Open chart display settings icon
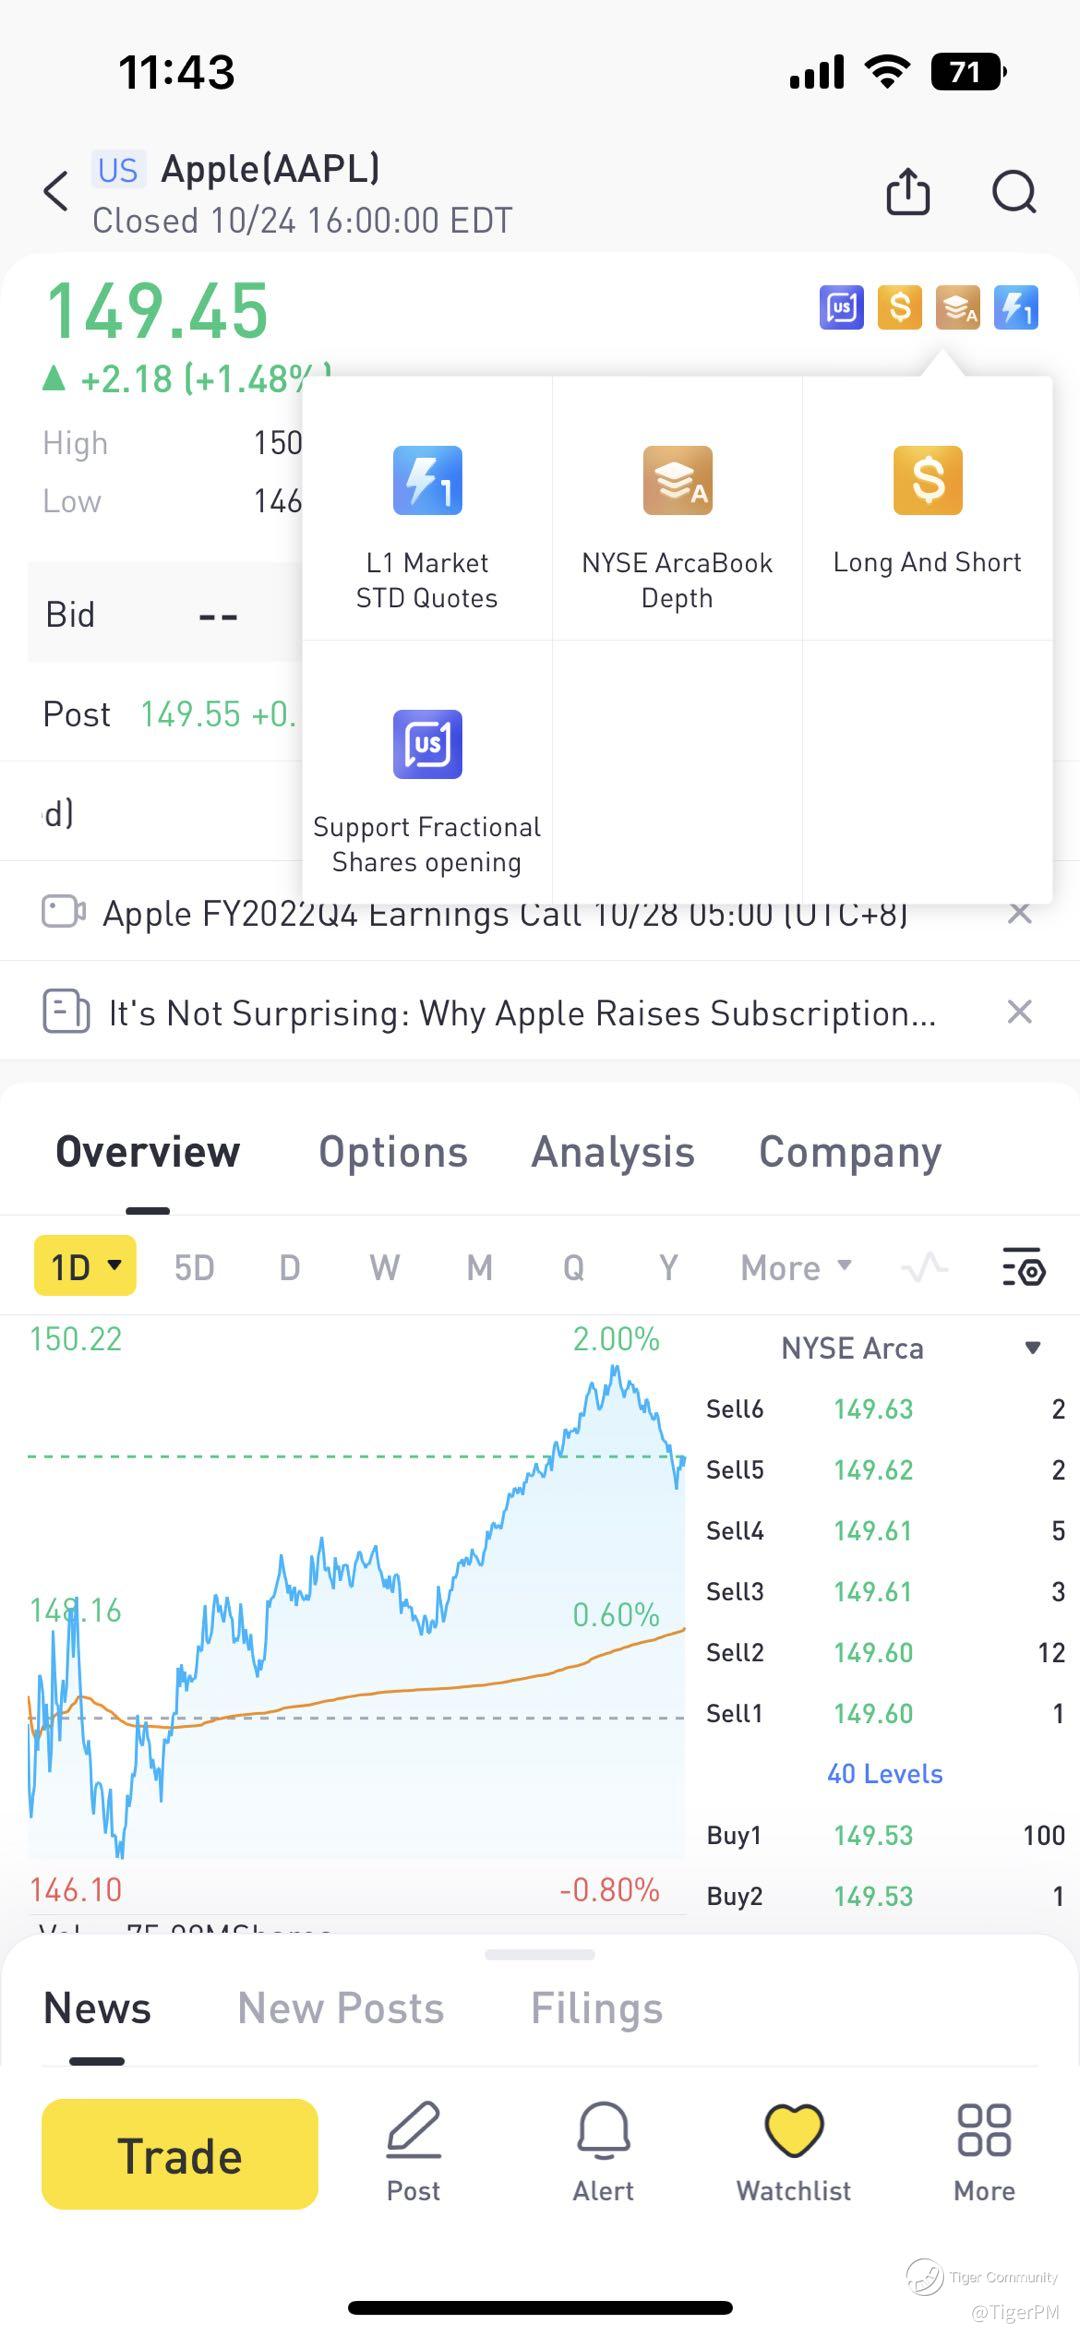Image resolution: width=1080 pixels, height=2337 pixels. (x=1023, y=1267)
